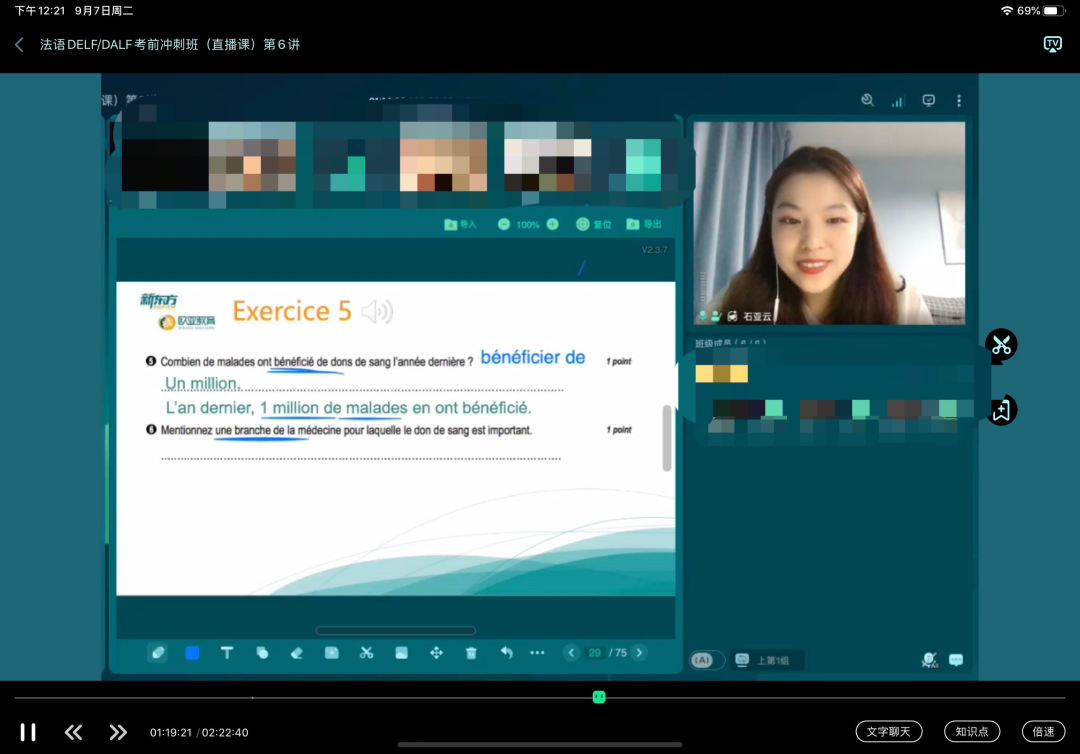Capture a clip with the scissors button
The width and height of the screenshot is (1080, 754).
1001,344
